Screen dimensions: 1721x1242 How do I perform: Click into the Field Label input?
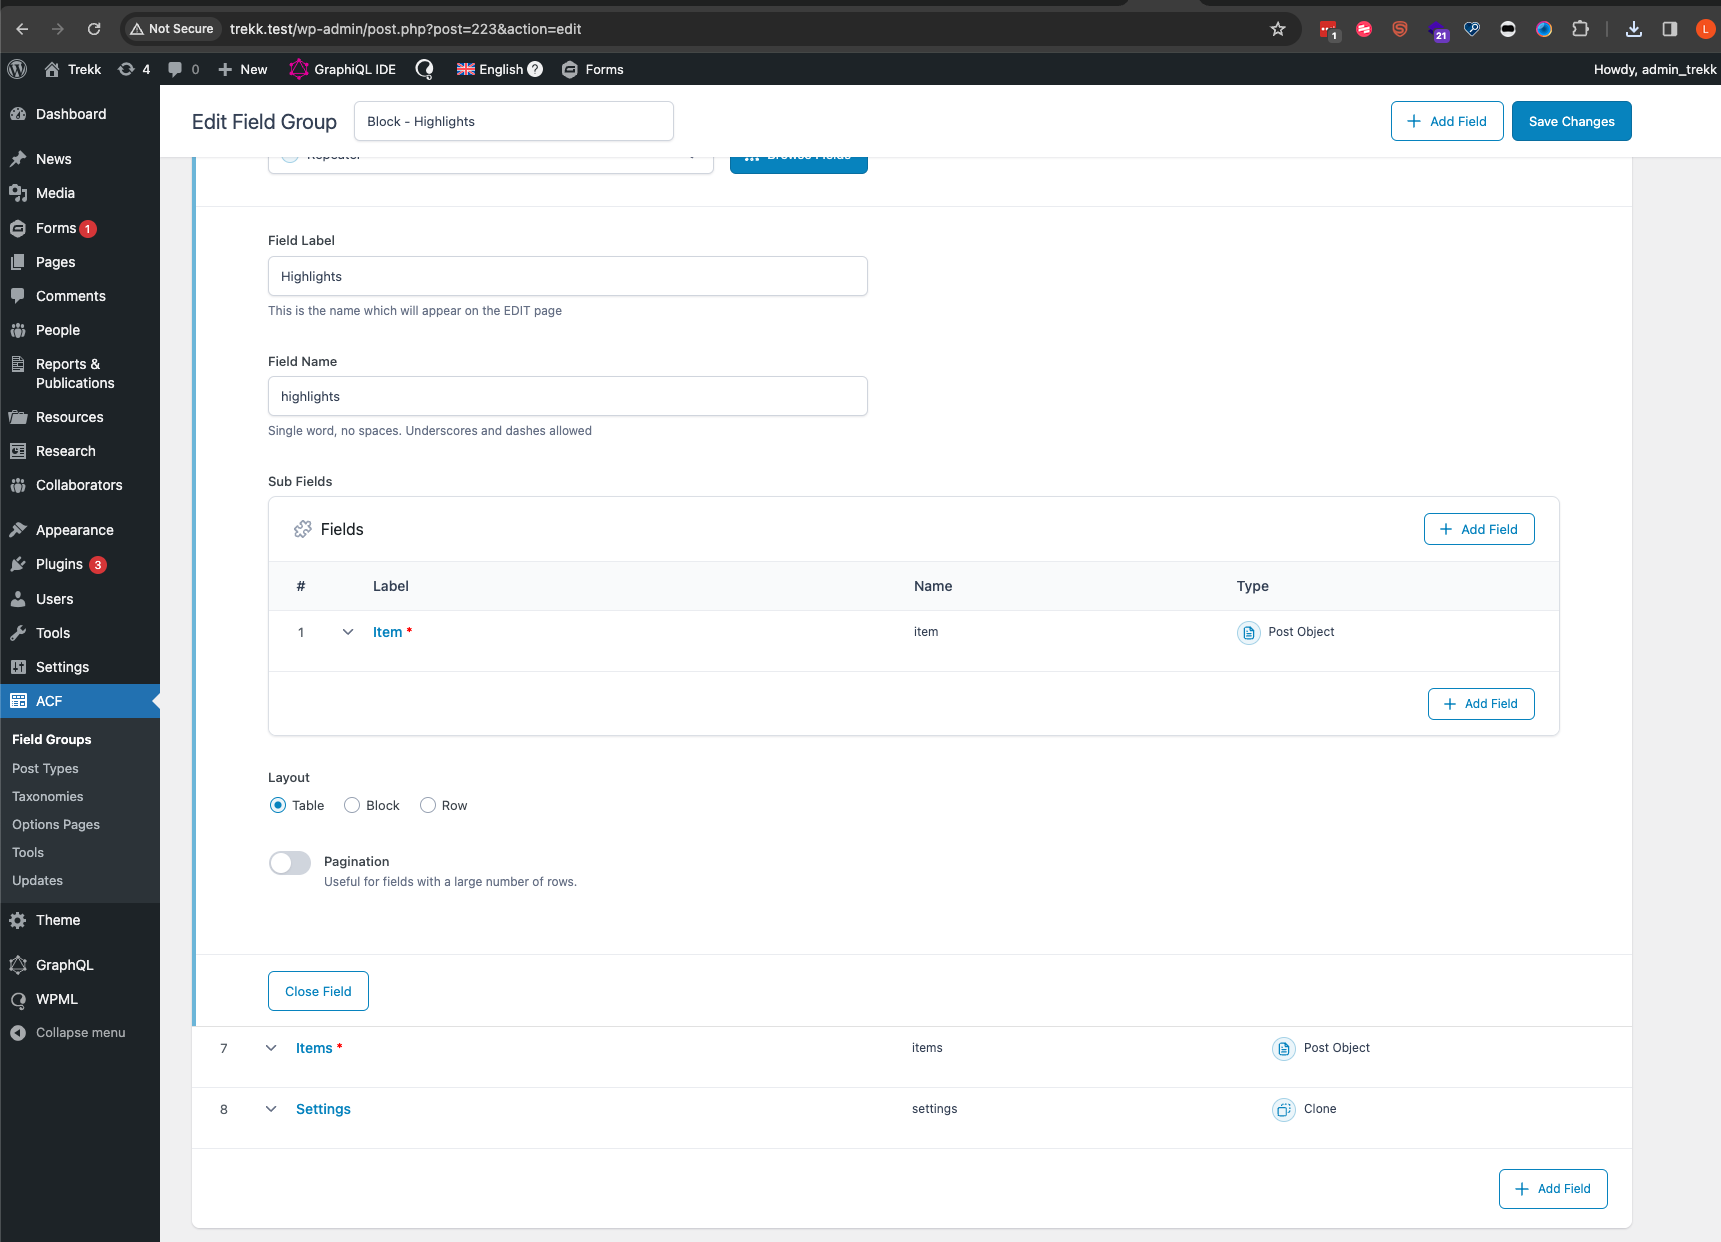pos(567,276)
